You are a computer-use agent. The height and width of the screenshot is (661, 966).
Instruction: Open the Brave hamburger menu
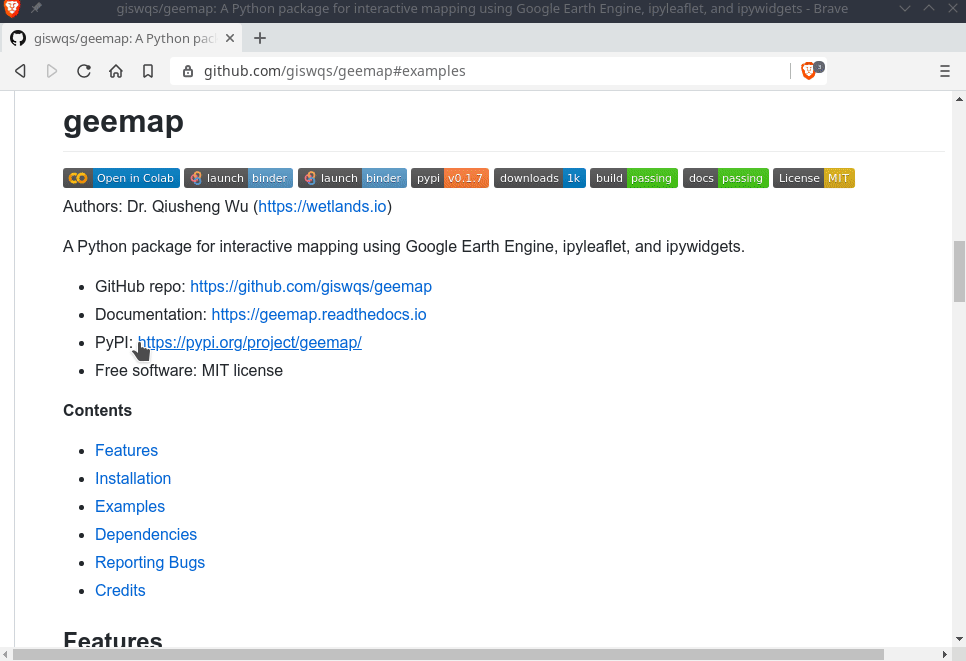pos(944,71)
